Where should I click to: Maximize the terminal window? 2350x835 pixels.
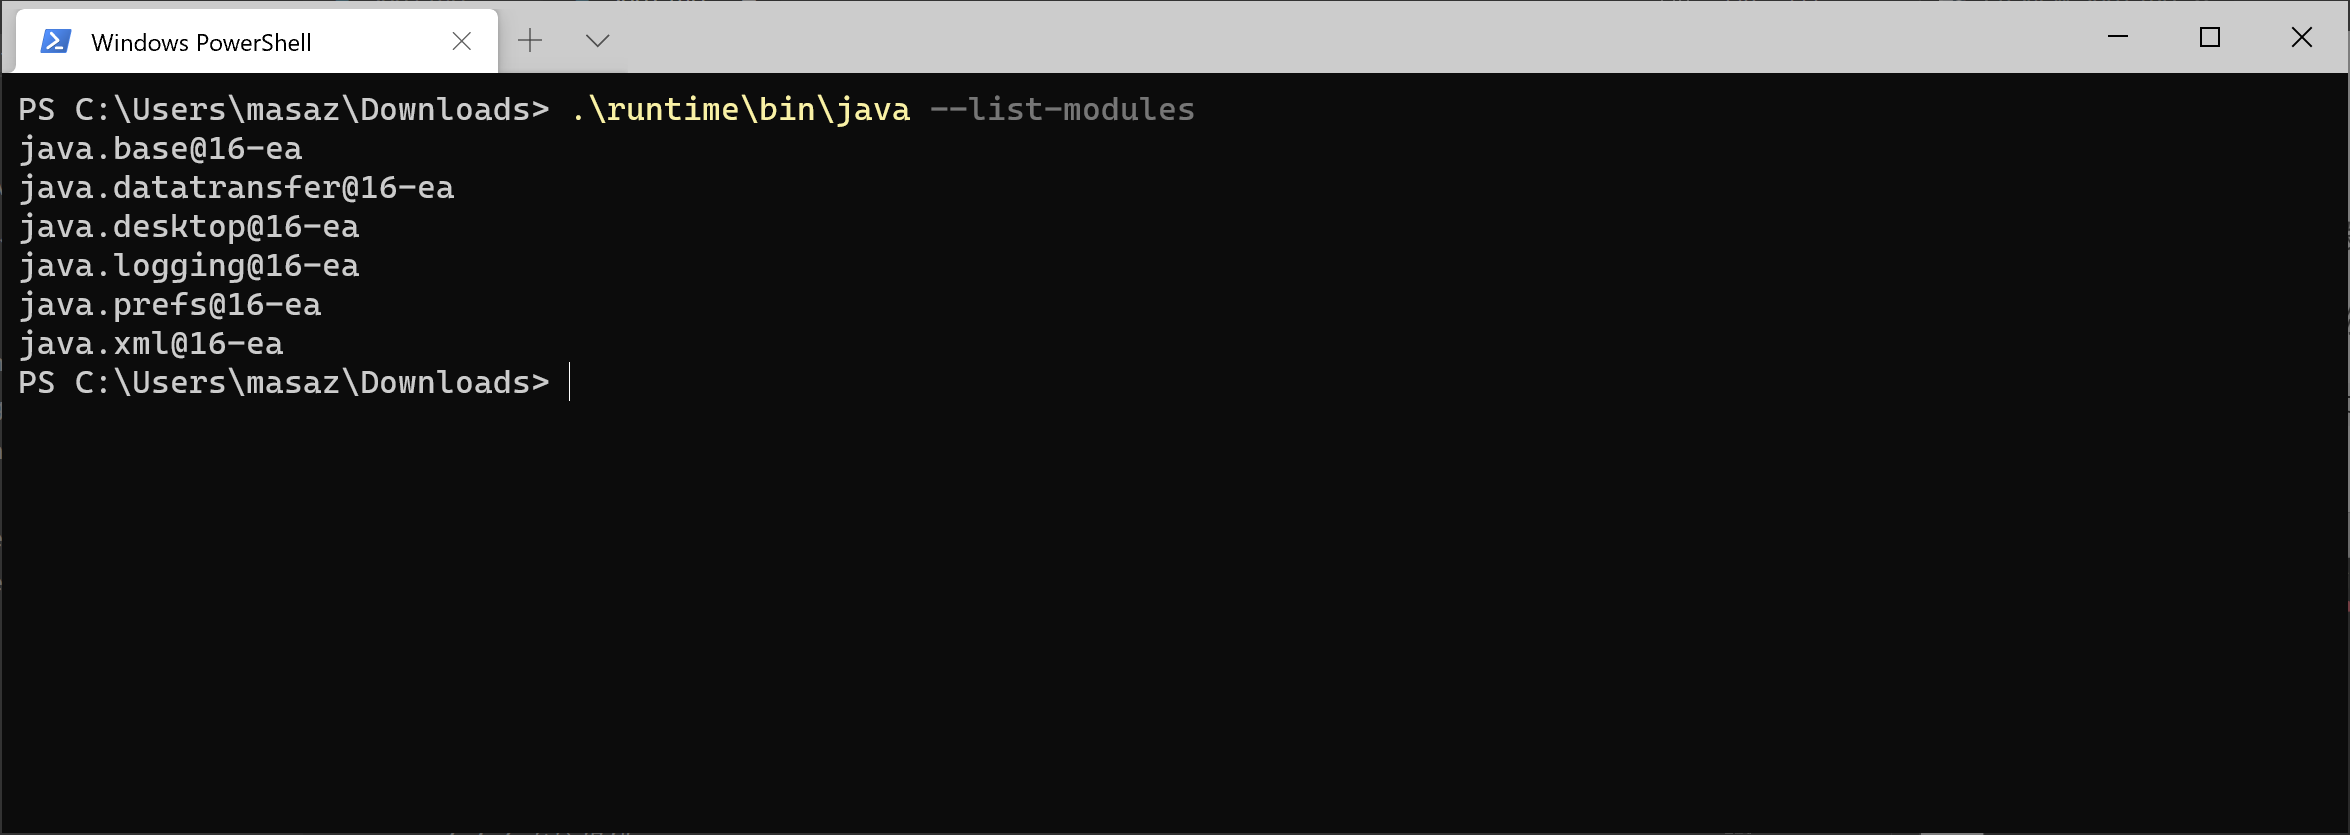(2209, 37)
